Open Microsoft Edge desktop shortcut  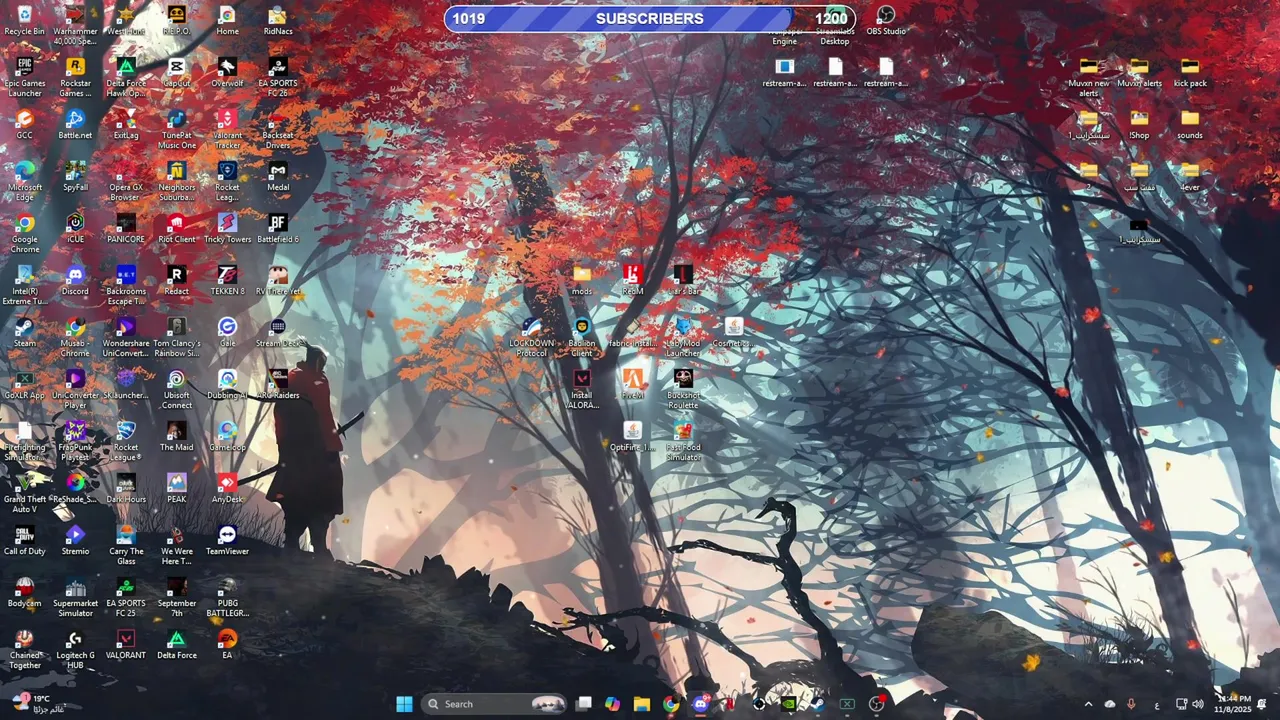tap(24, 181)
